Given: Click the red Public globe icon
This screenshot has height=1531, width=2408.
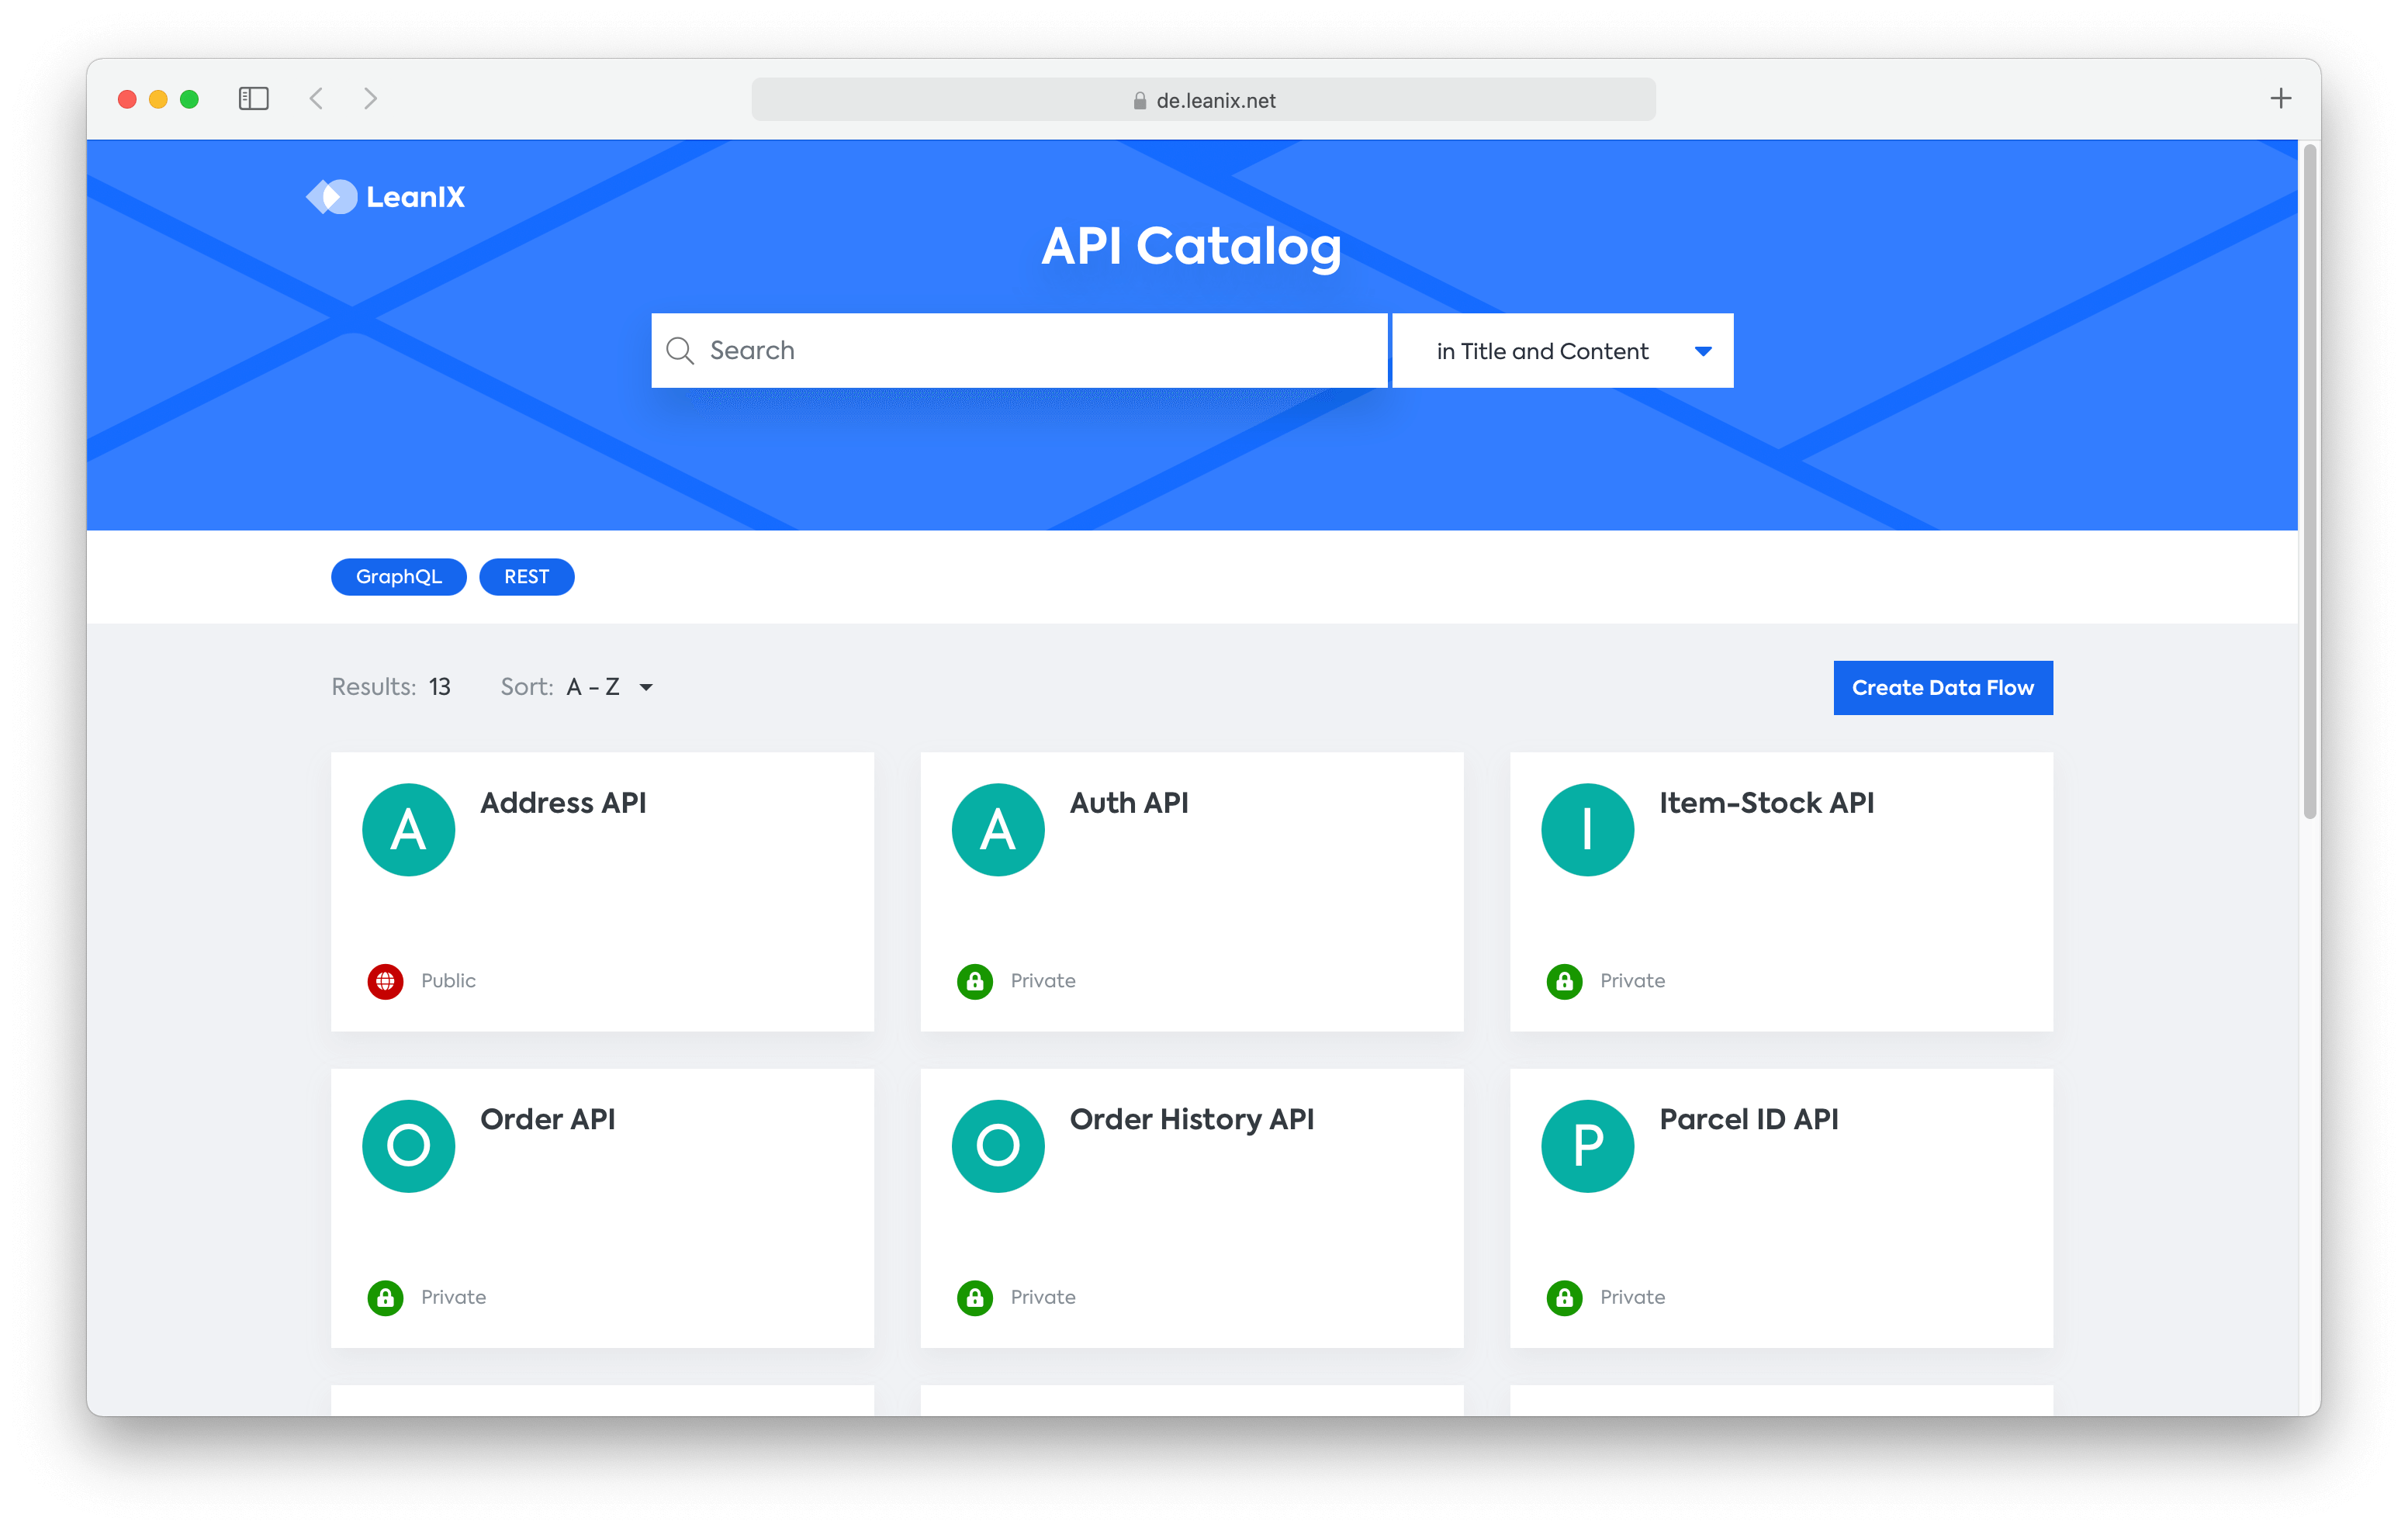Looking at the screenshot, I should 385,981.
